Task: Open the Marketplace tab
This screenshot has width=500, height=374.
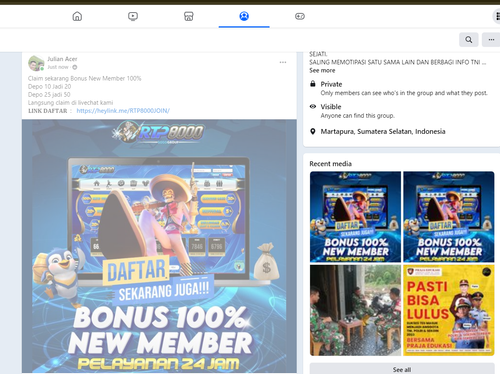Action: (x=188, y=16)
